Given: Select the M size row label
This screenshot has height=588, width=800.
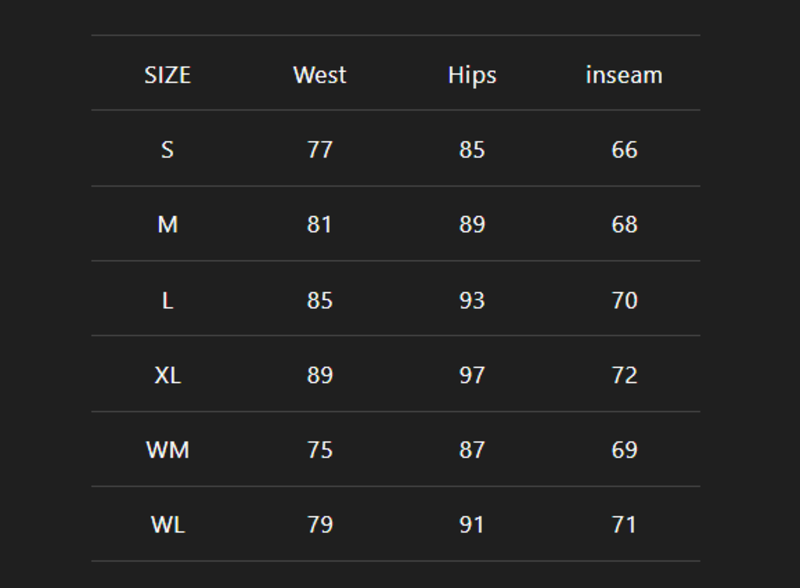Looking at the screenshot, I should (x=167, y=225).
